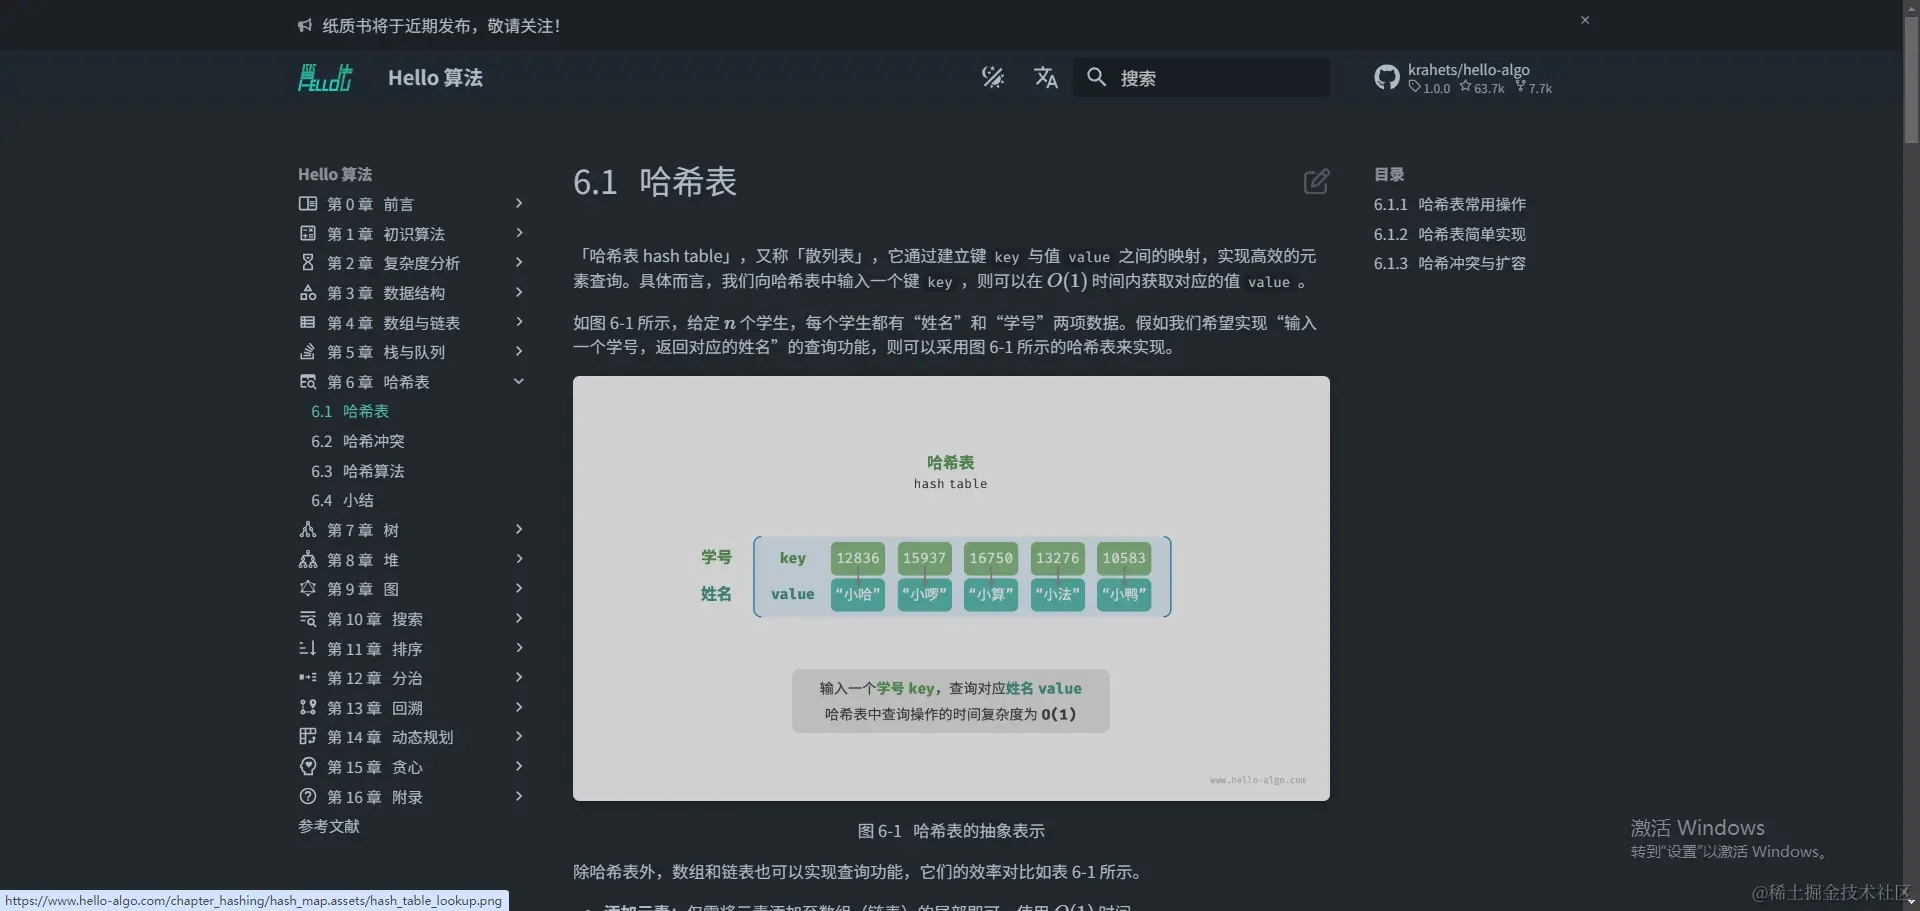Click the 第 11 章 排序 icon
Image resolution: width=1920 pixels, height=911 pixels.
(x=308, y=648)
